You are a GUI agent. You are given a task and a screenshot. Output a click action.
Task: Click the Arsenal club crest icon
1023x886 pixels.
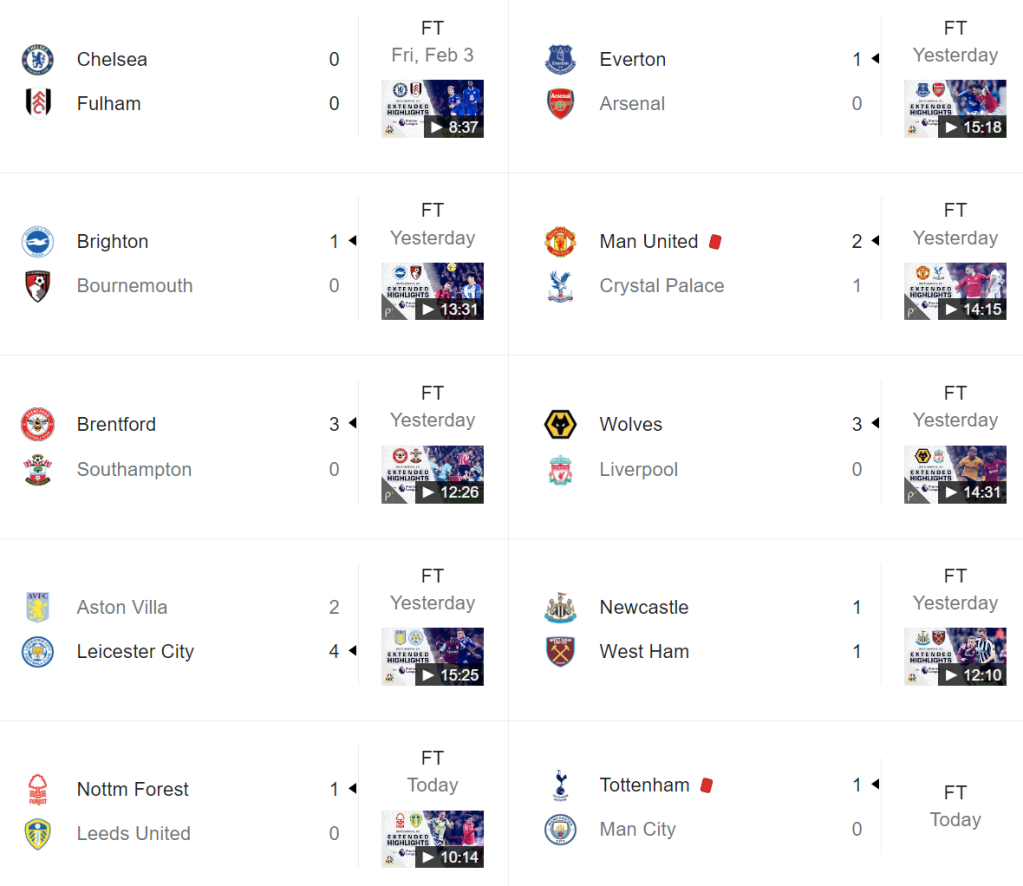click(561, 103)
